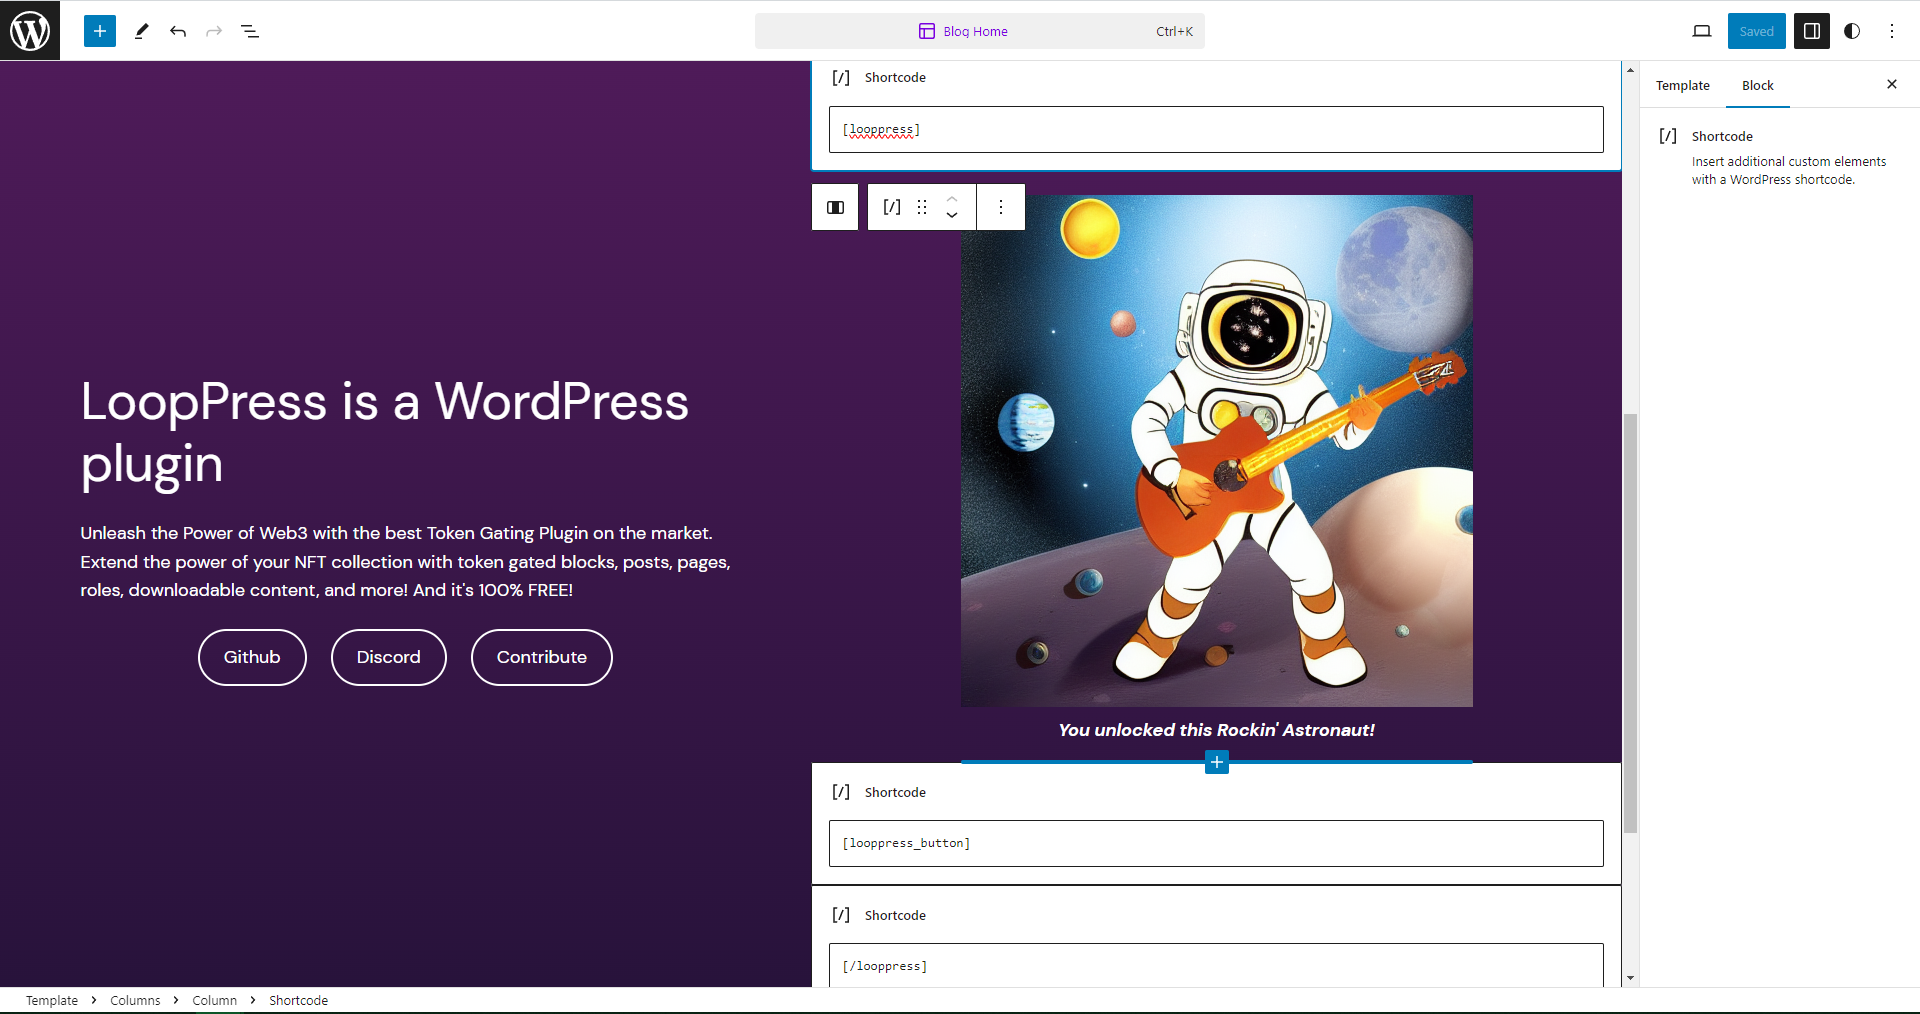Click the Saved button
1920x1014 pixels.
(x=1756, y=31)
